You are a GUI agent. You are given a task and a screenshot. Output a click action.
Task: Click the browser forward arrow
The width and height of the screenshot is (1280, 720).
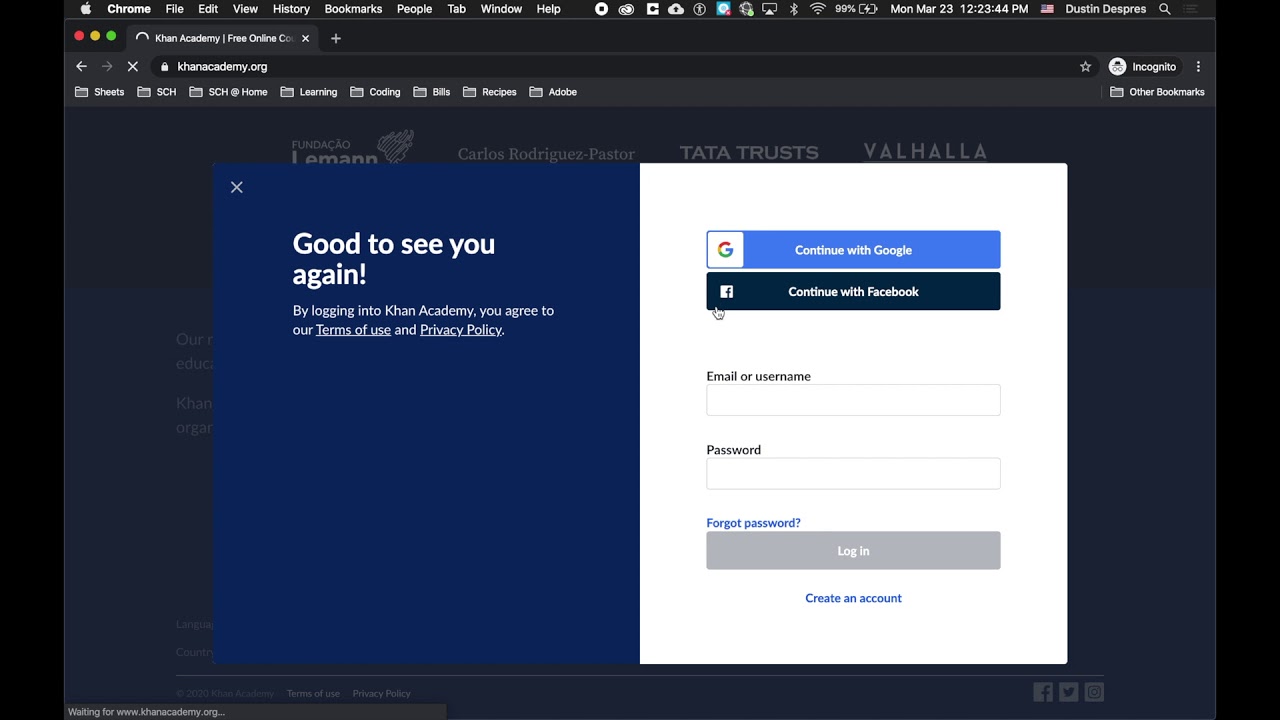coord(107,66)
